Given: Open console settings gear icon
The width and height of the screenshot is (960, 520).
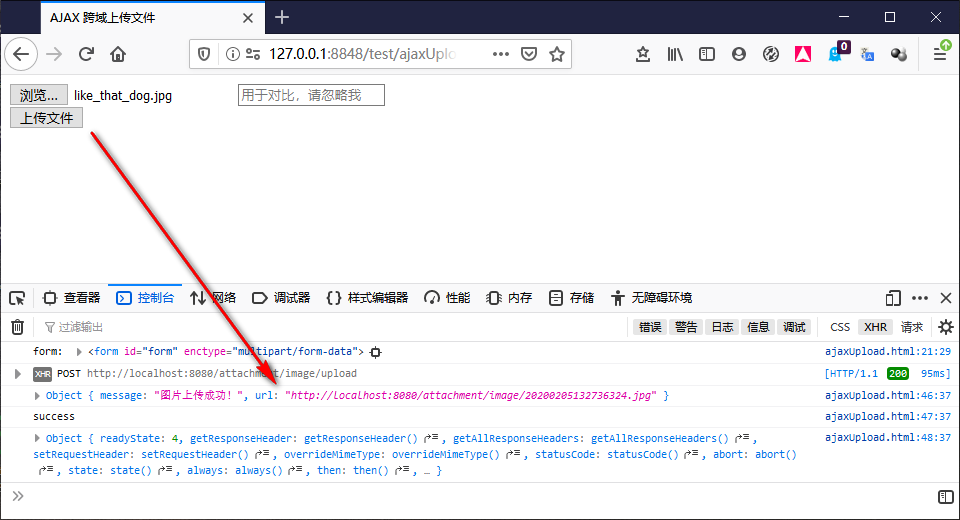Looking at the screenshot, I should click(946, 327).
